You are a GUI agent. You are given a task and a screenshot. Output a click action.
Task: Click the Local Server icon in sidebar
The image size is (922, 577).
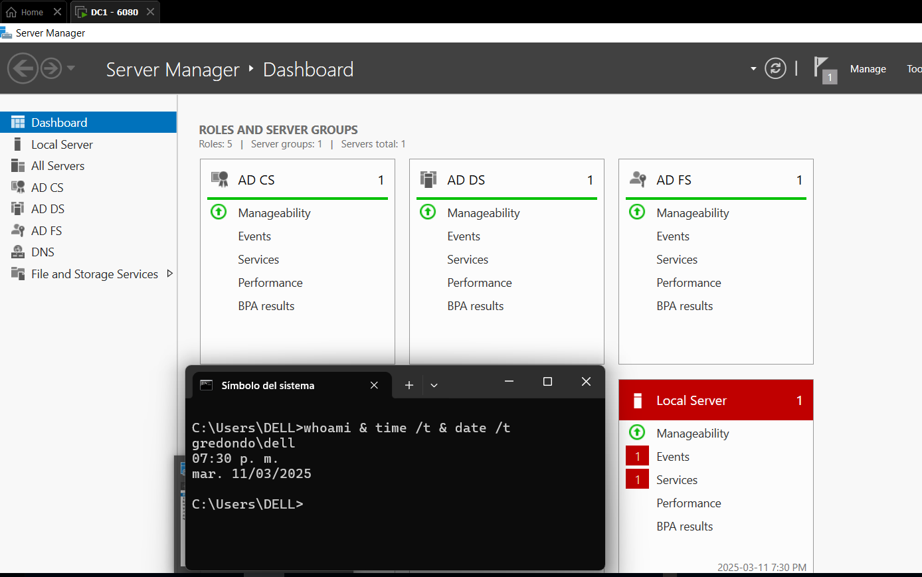tap(18, 144)
